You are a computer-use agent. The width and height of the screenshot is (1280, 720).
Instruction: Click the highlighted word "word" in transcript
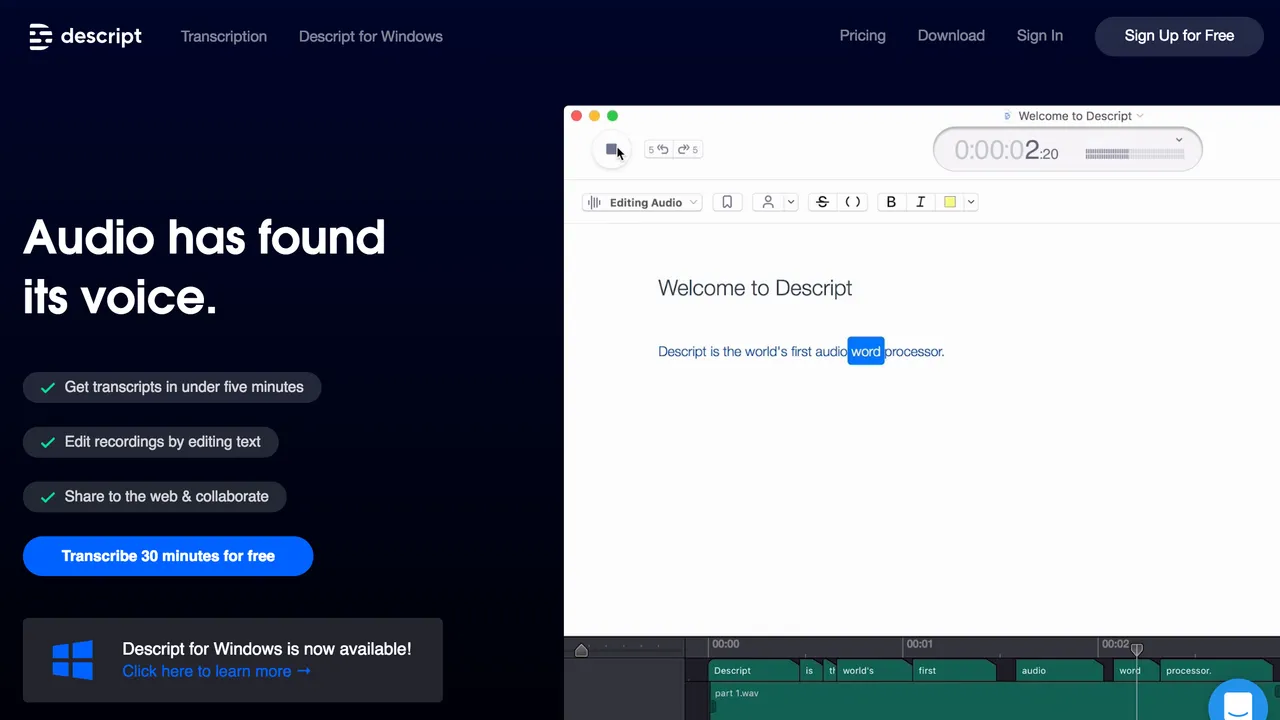[x=866, y=351]
